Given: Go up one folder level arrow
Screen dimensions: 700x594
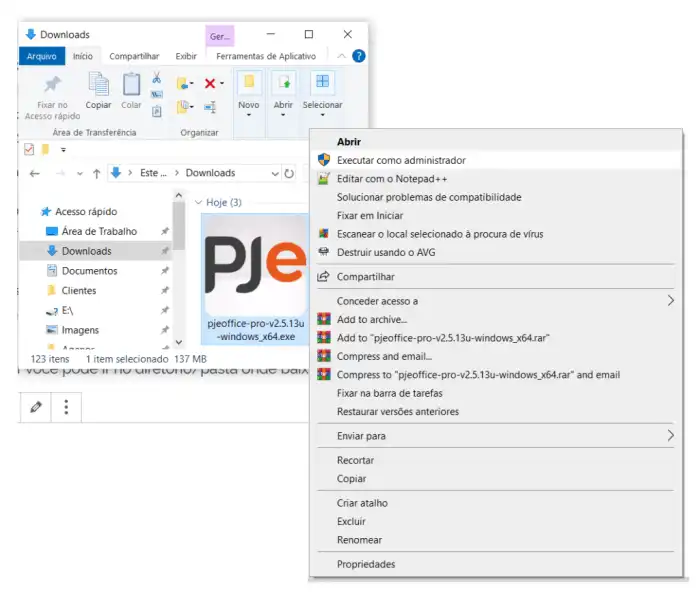Looking at the screenshot, I should tap(96, 174).
